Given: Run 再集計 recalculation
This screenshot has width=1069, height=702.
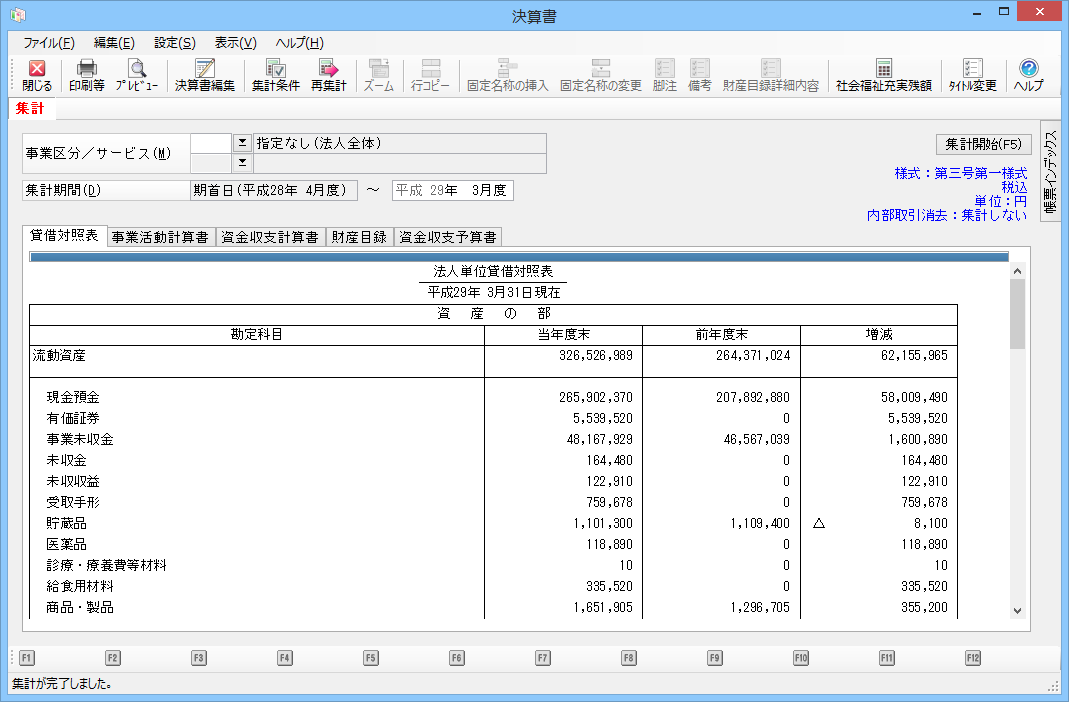Looking at the screenshot, I should pyautogui.click(x=328, y=76).
